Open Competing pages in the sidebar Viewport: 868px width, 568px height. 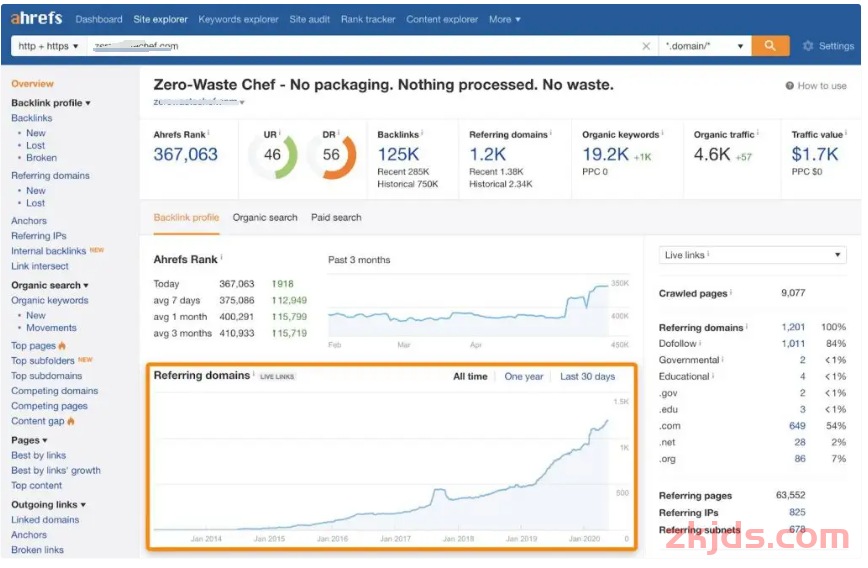click(x=49, y=408)
